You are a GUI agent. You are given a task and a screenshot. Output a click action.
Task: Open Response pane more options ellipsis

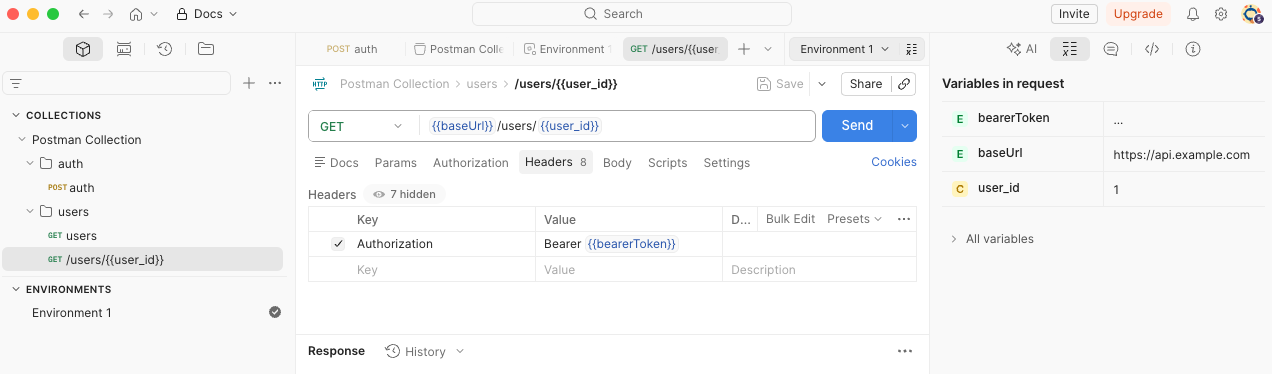click(905, 351)
